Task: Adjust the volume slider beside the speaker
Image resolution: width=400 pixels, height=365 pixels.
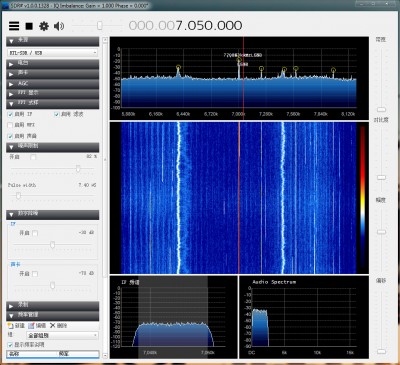Action: click(x=99, y=26)
